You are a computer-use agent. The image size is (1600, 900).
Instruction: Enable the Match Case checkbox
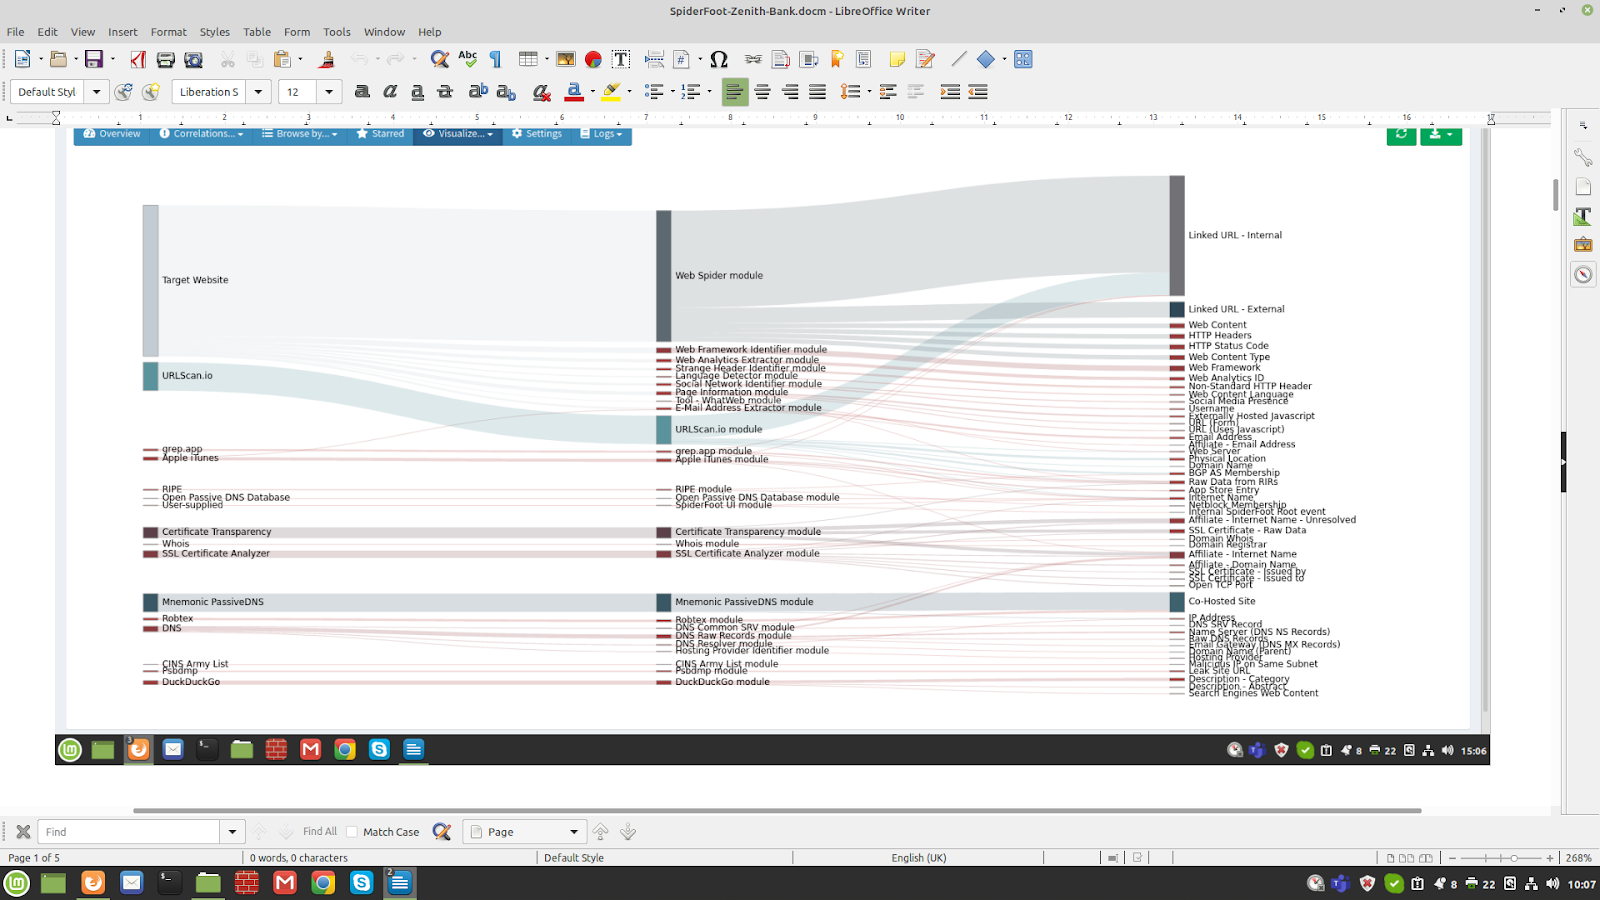pyautogui.click(x=352, y=832)
